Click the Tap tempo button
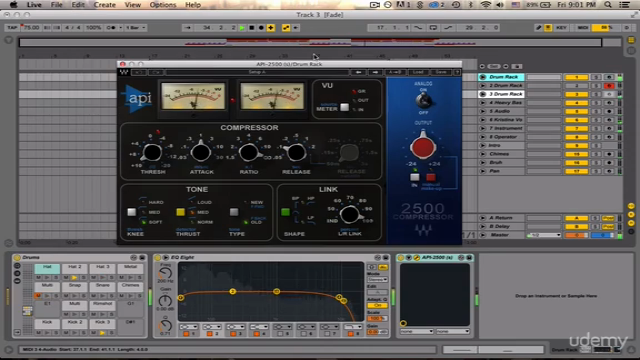Screen dimensions: 640x360 [12, 28]
